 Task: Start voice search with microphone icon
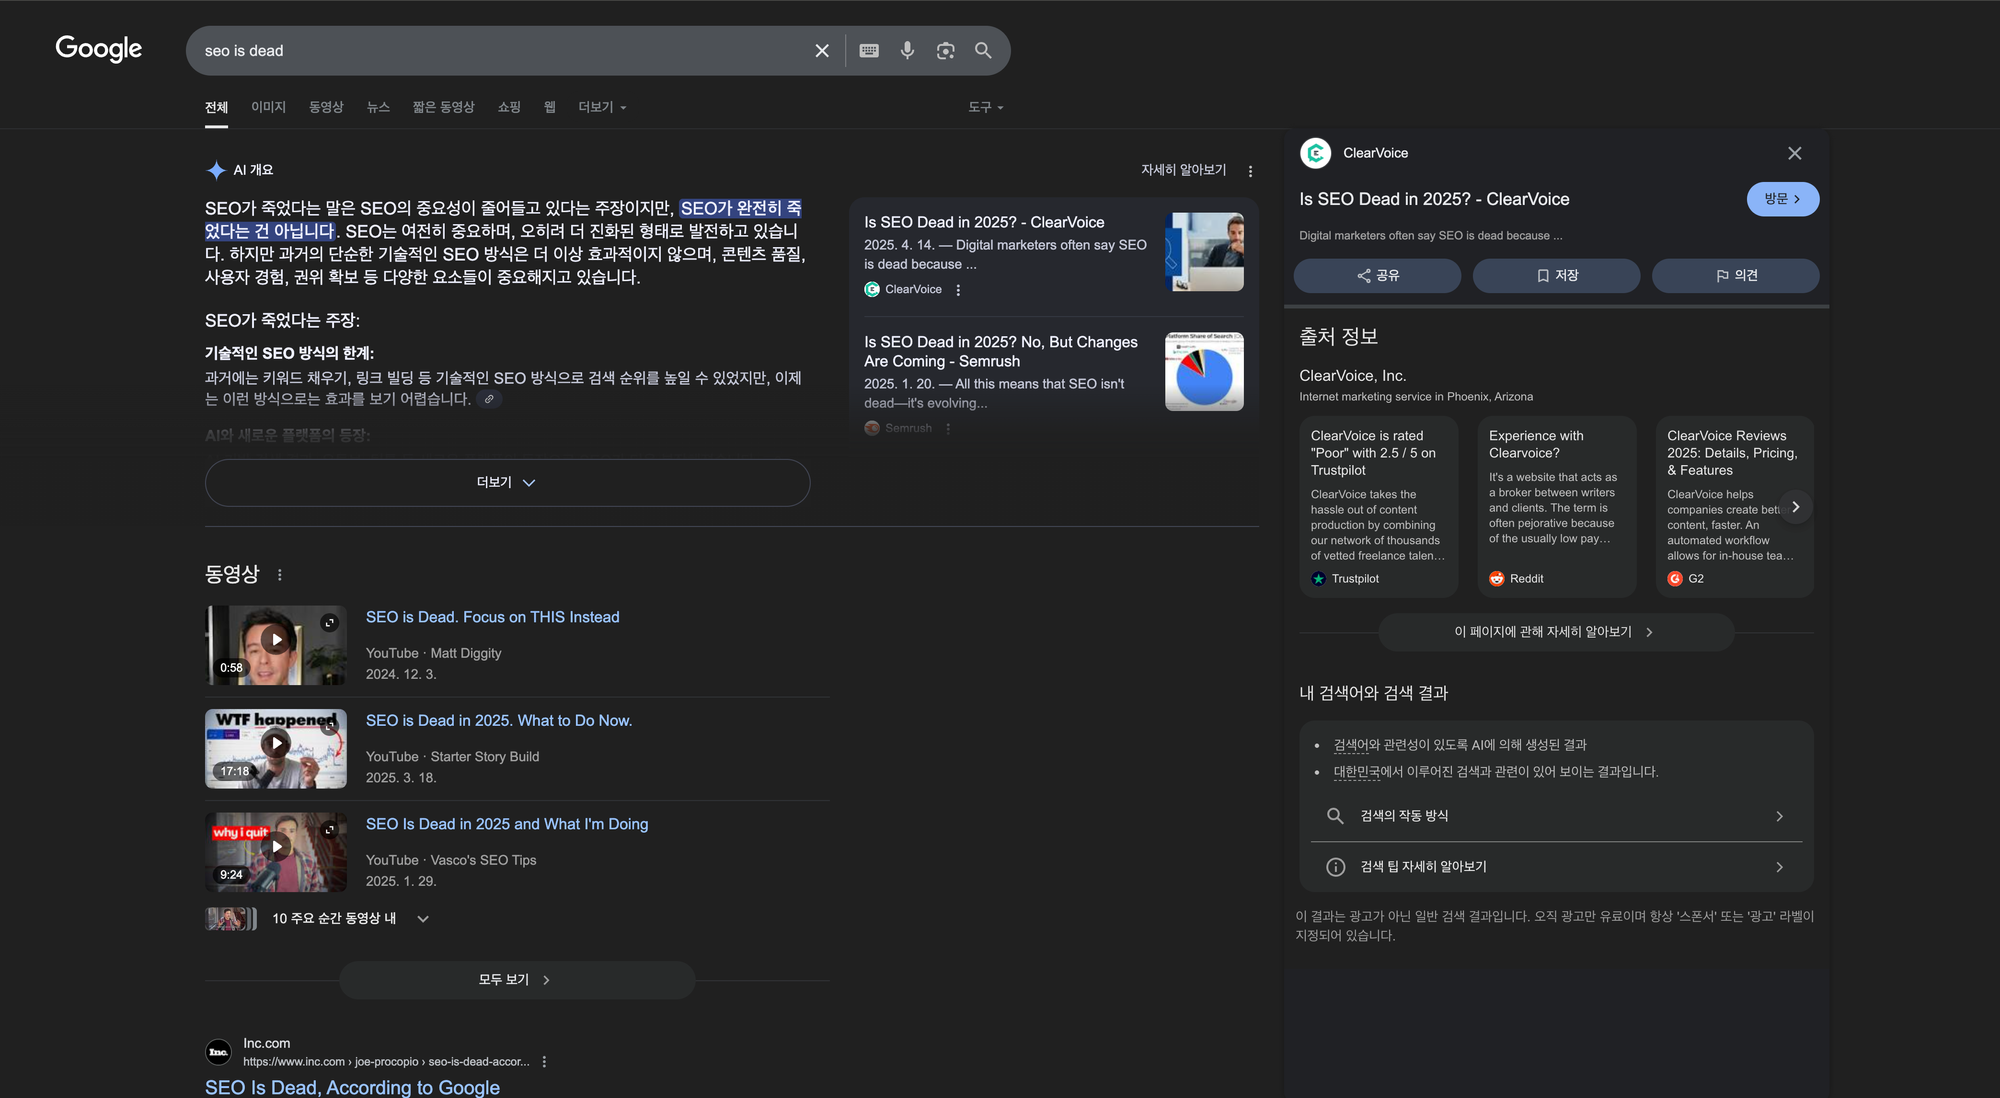coord(907,51)
